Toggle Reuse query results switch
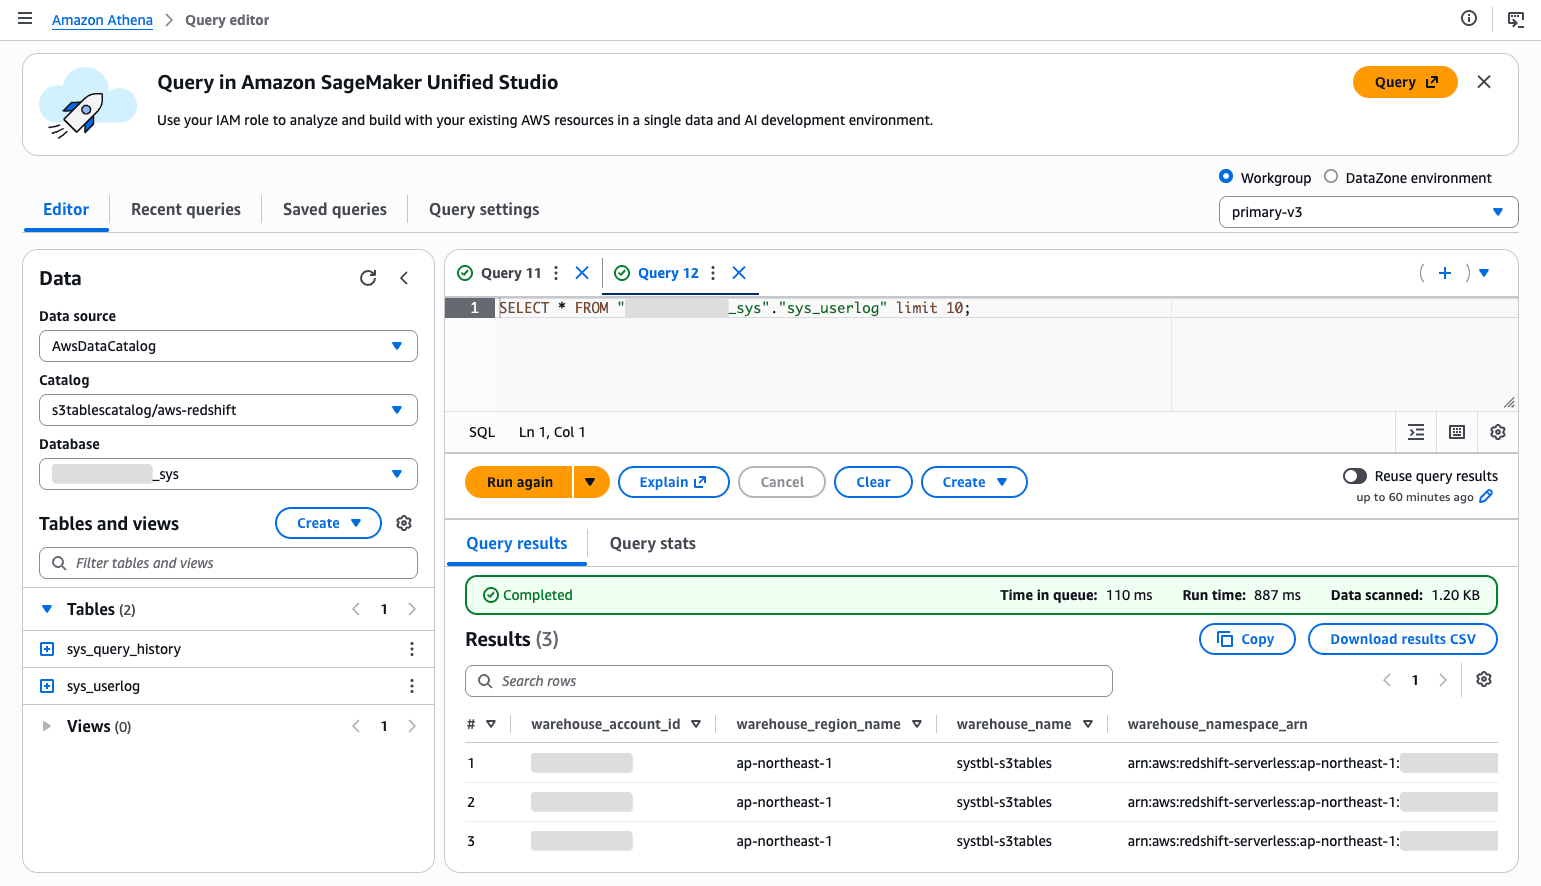 (1355, 476)
